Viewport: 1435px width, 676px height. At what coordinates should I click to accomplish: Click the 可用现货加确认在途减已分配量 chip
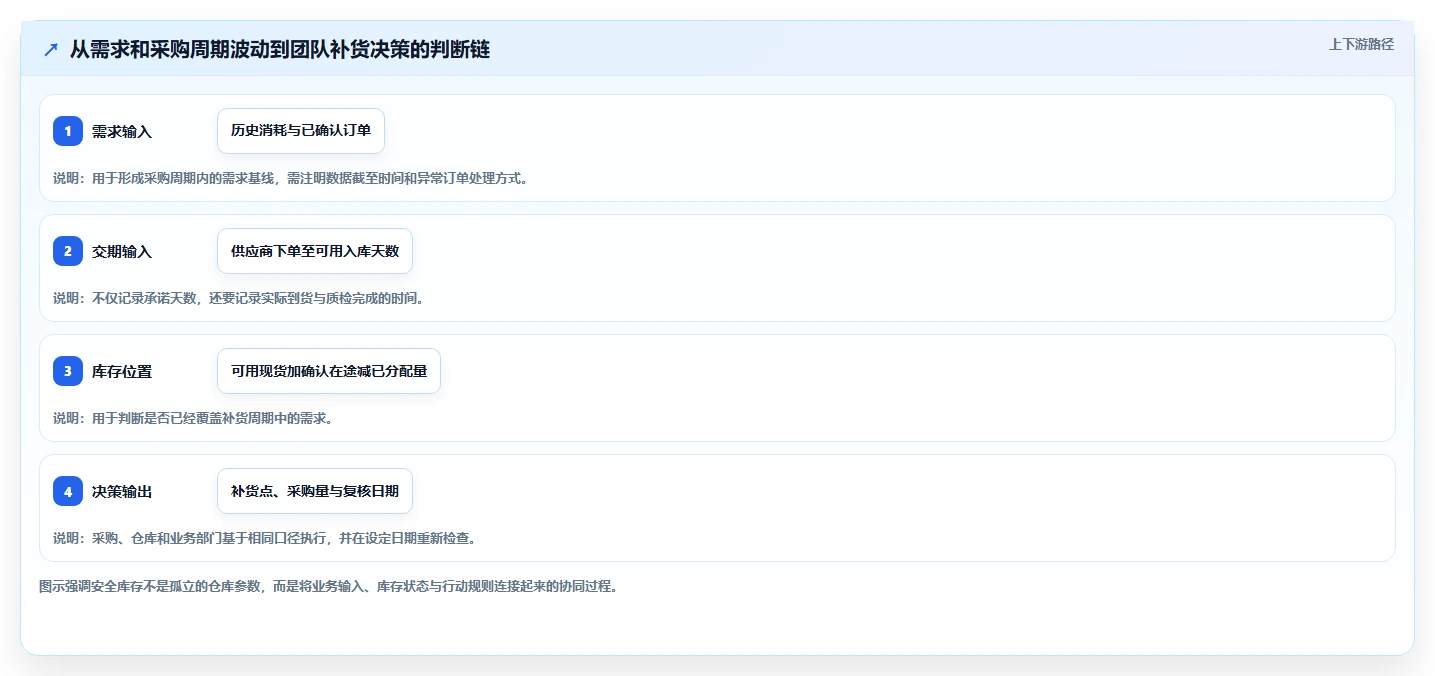coord(329,371)
